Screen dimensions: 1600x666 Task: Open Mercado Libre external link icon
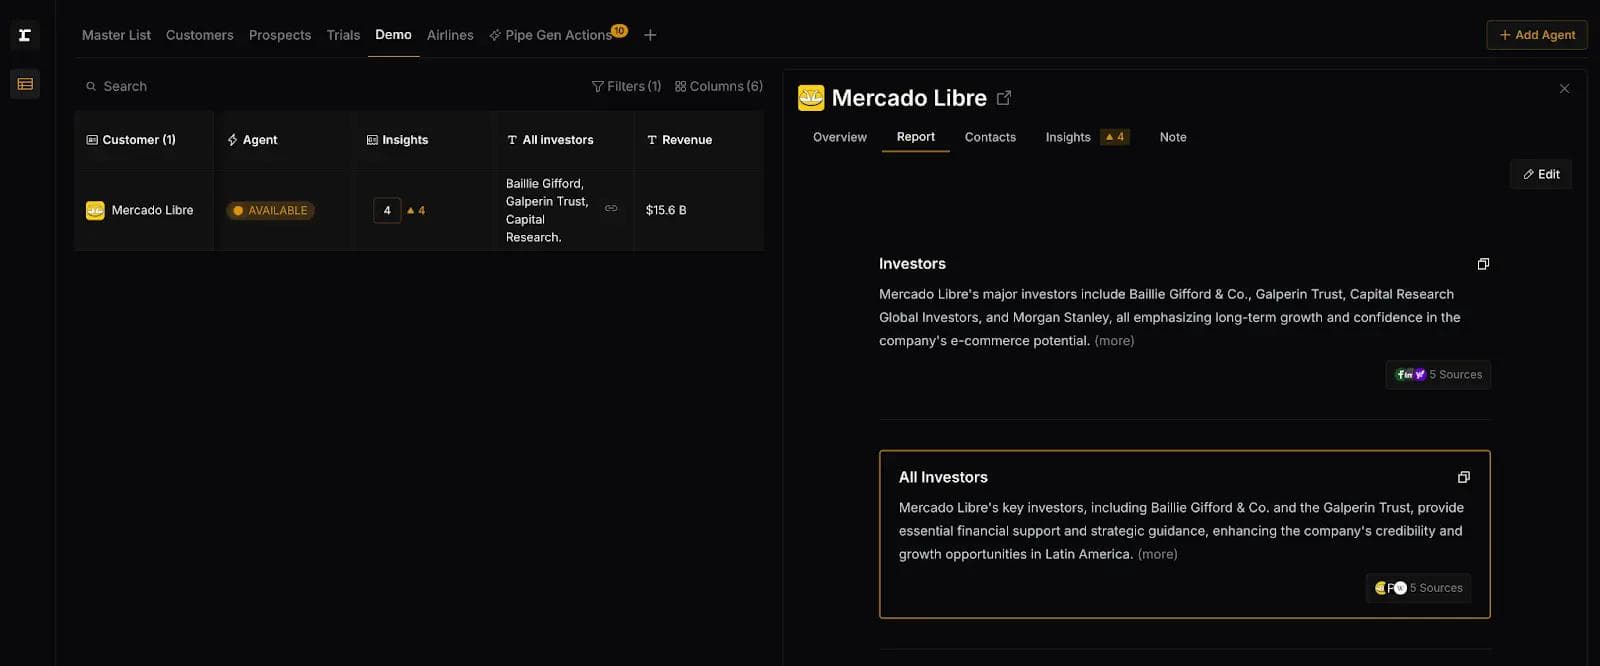tap(1004, 98)
